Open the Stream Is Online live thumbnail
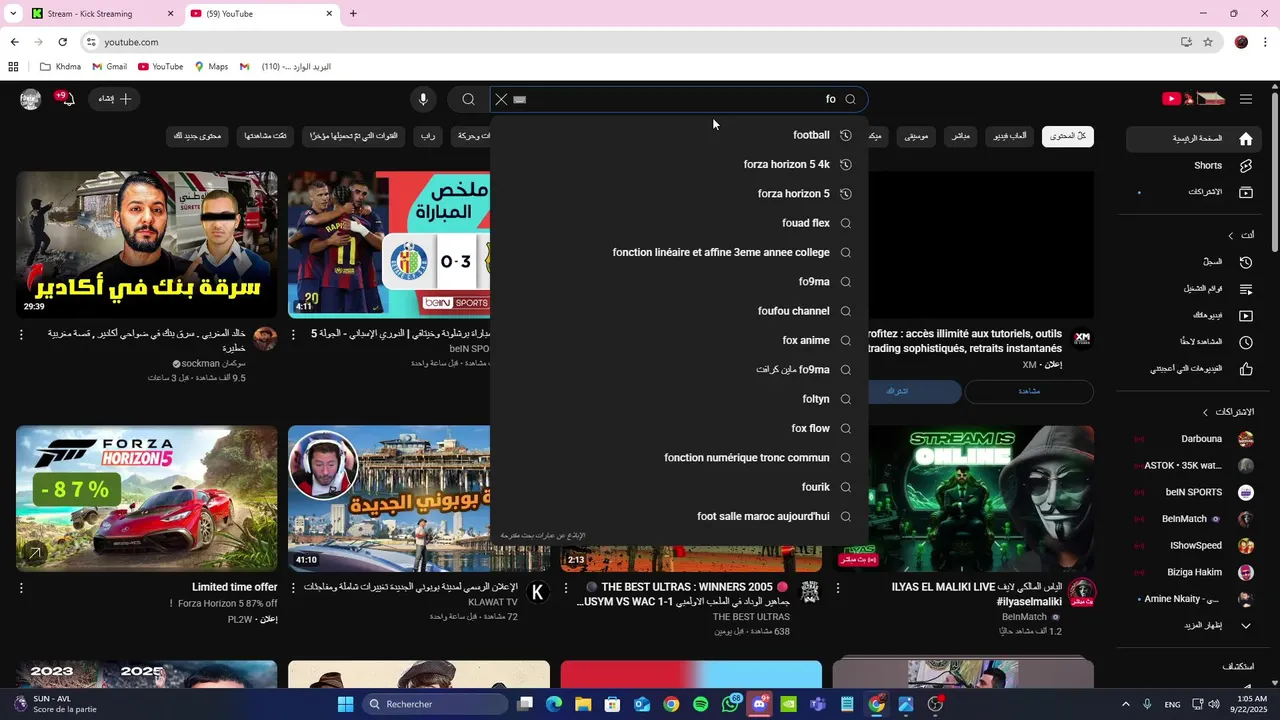Image resolution: width=1280 pixels, height=720 pixels. [x=963, y=499]
